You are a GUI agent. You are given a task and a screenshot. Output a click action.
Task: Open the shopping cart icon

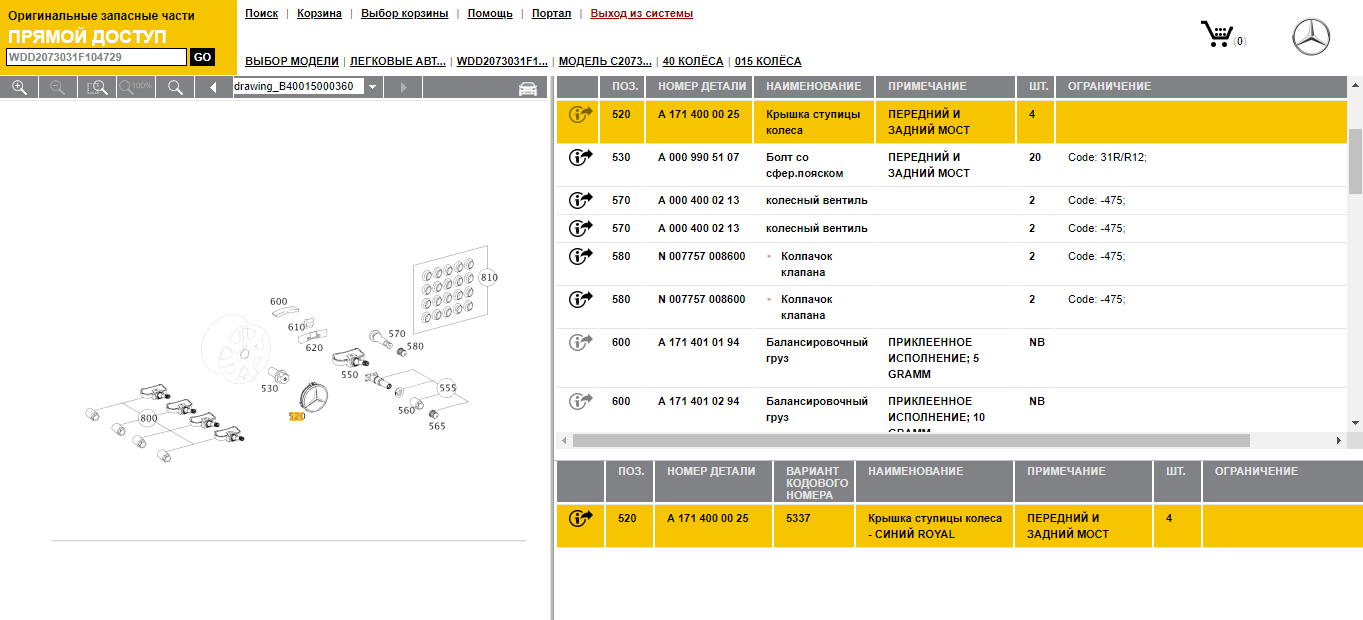click(x=1217, y=35)
